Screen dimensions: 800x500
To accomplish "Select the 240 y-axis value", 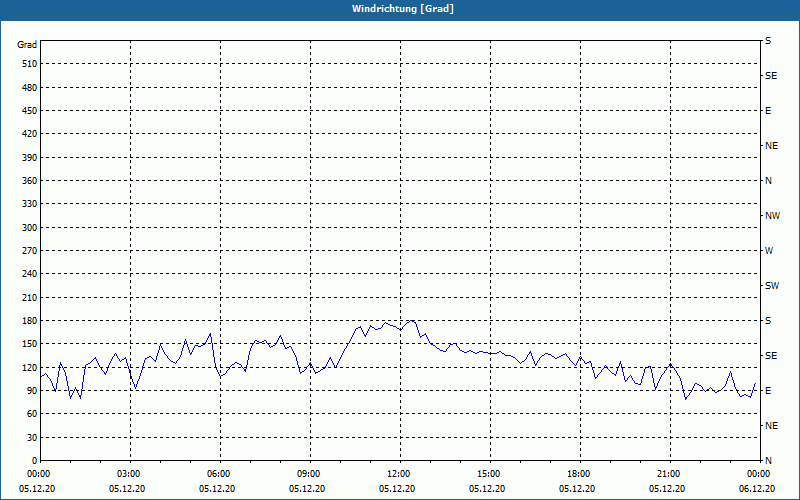I will [30, 274].
